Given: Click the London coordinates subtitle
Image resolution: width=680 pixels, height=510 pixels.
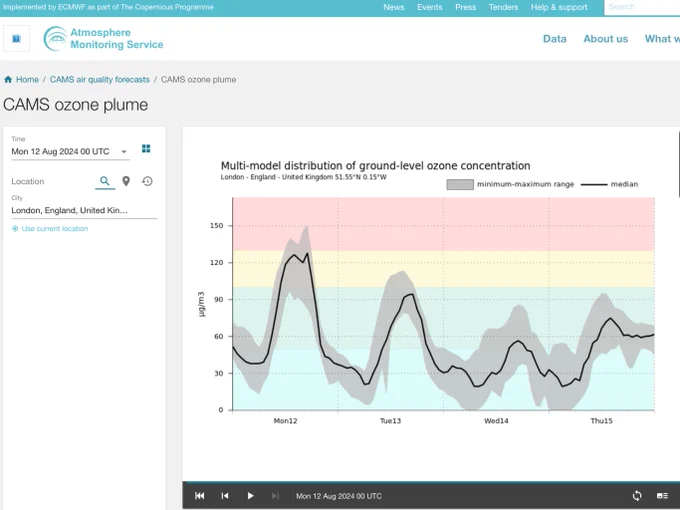Looking at the screenshot, I should click(304, 177).
